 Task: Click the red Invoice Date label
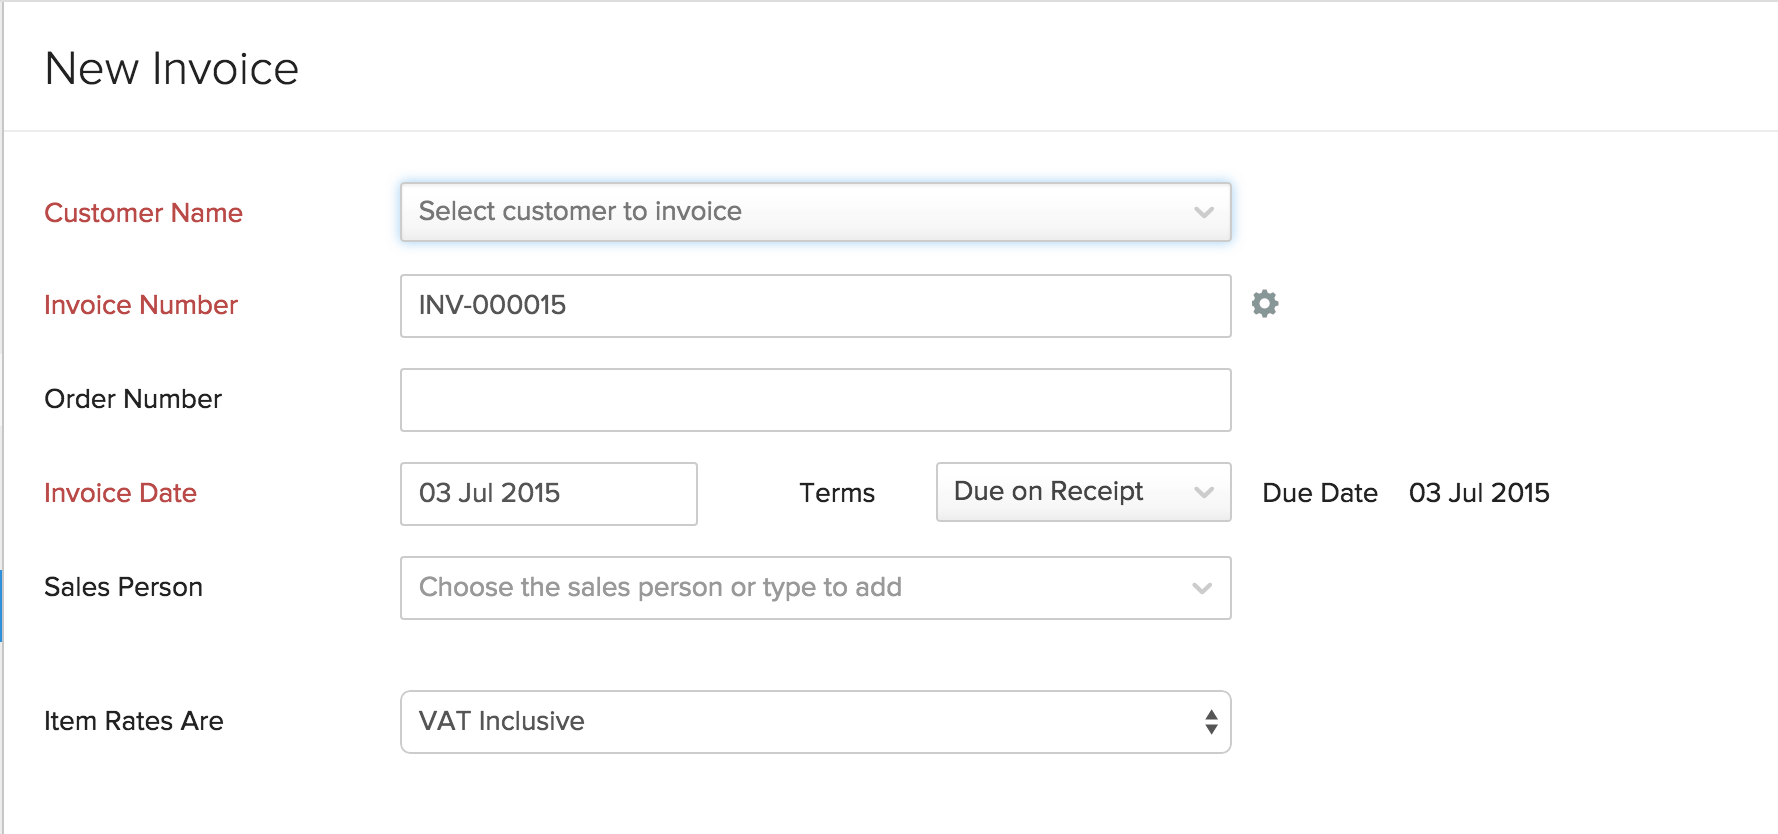click(120, 493)
